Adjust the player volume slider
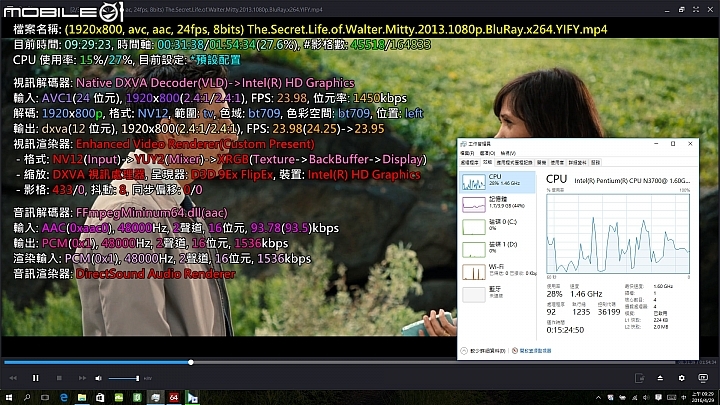This screenshot has height=405, width=720. [124, 378]
